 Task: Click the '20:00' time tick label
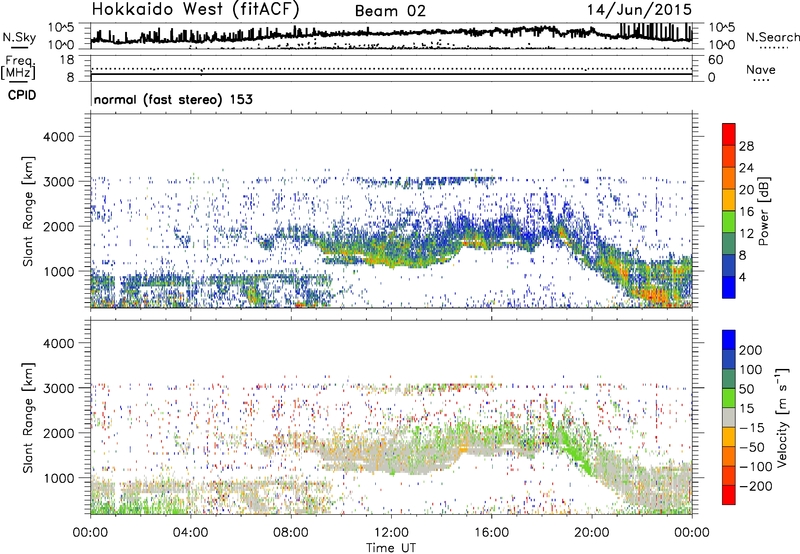[592, 532]
